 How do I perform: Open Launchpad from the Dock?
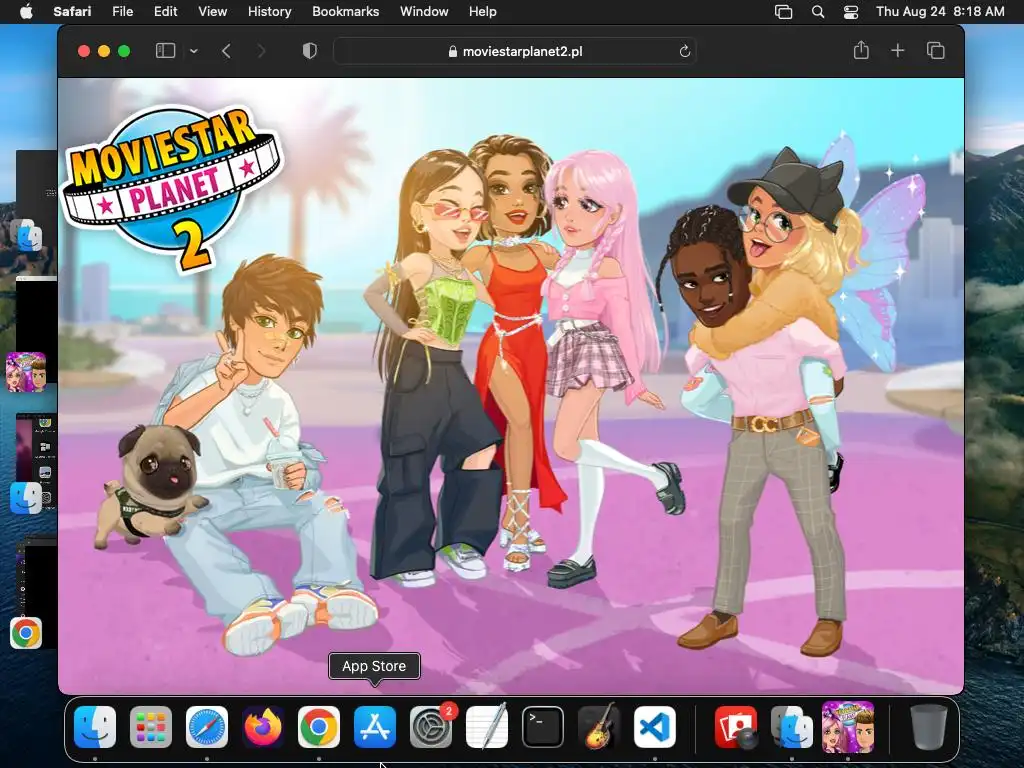pyautogui.click(x=151, y=726)
